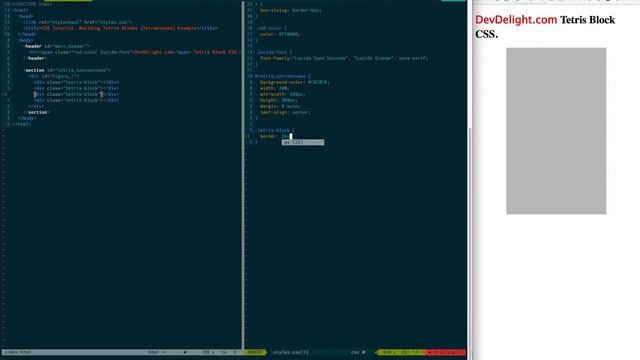Click the red trailing warning segment in status line
This screenshot has height=360, width=640.
(446, 352)
